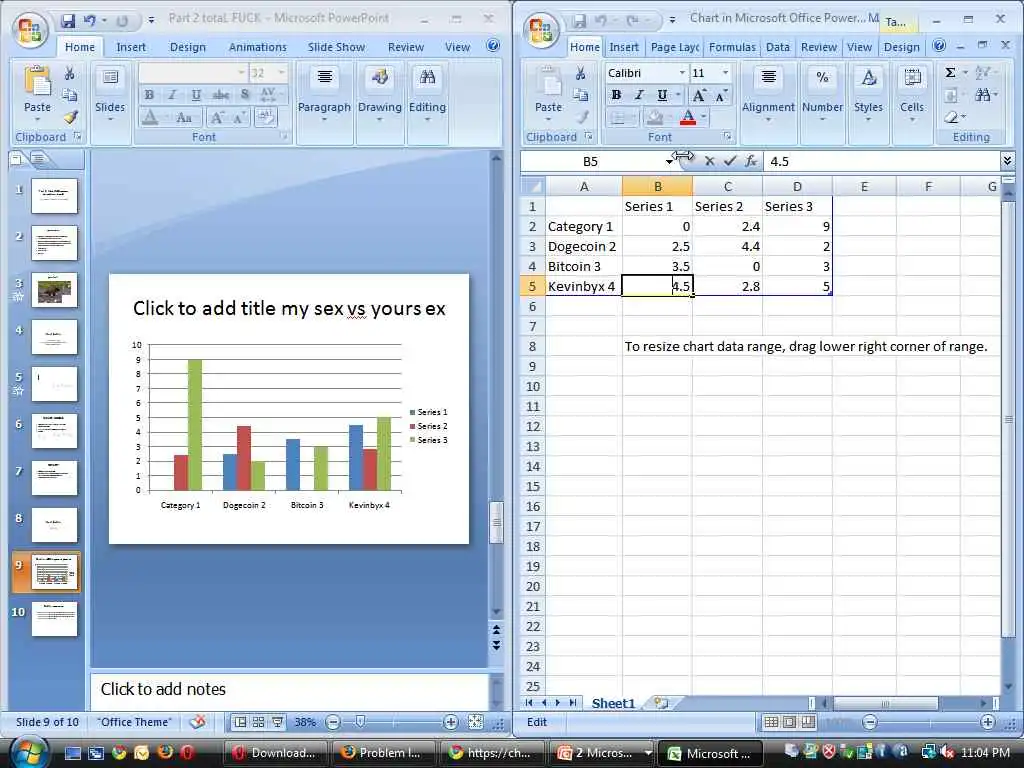Open Excel Font dialog launcher
The height and width of the screenshot is (768, 1024).
click(727, 136)
